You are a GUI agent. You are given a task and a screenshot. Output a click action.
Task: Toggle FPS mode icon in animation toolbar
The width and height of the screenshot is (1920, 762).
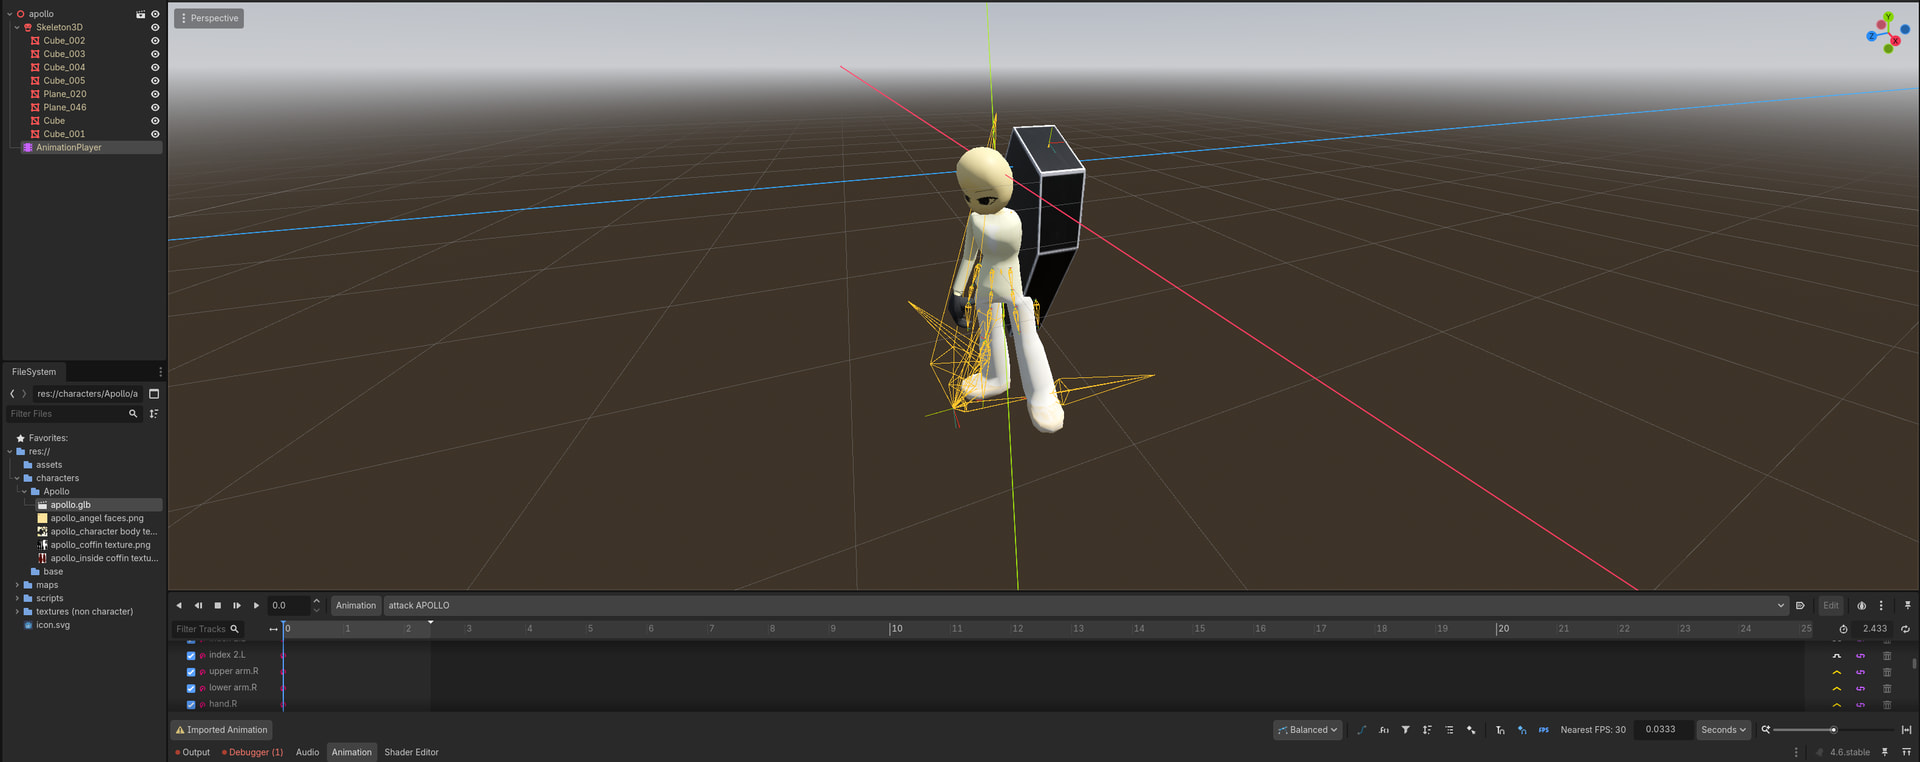pos(1543,730)
